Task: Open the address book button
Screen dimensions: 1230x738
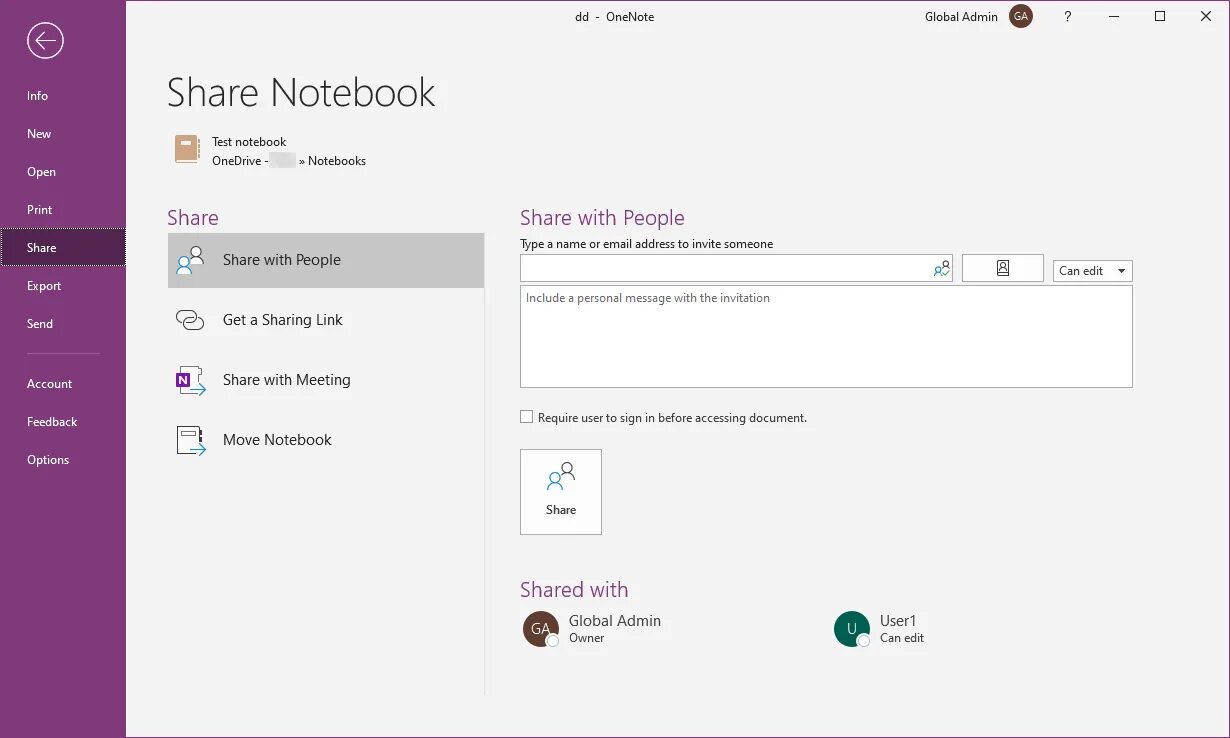Action: (1003, 268)
